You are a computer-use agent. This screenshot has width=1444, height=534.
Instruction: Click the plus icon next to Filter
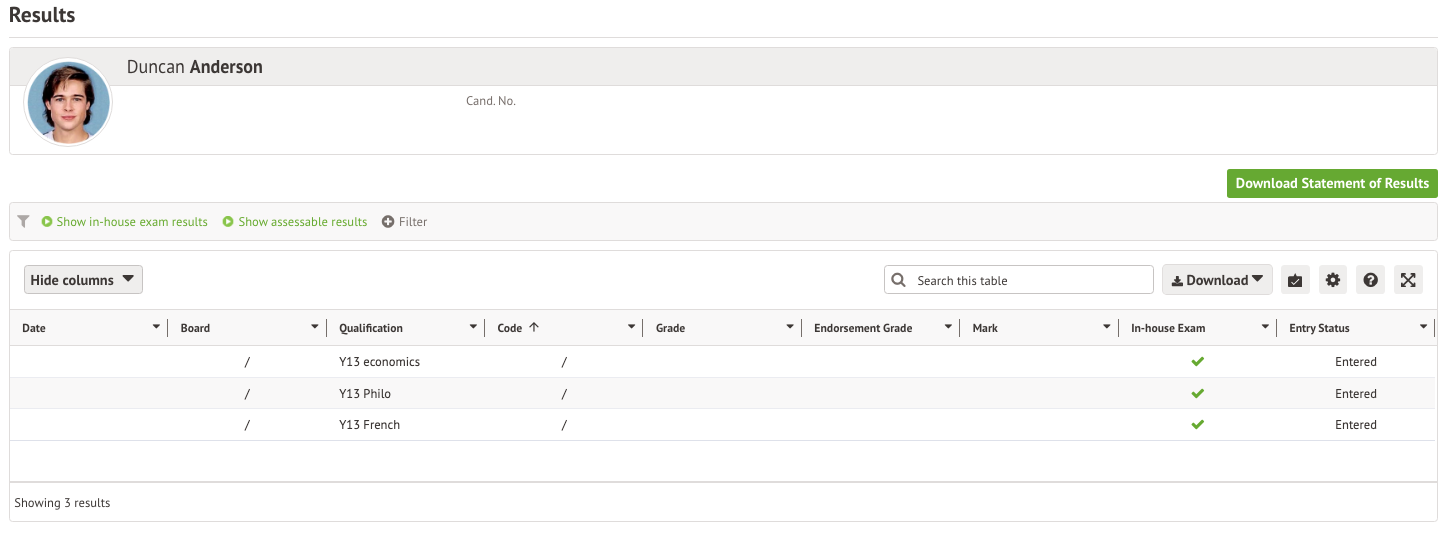(x=388, y=222)
